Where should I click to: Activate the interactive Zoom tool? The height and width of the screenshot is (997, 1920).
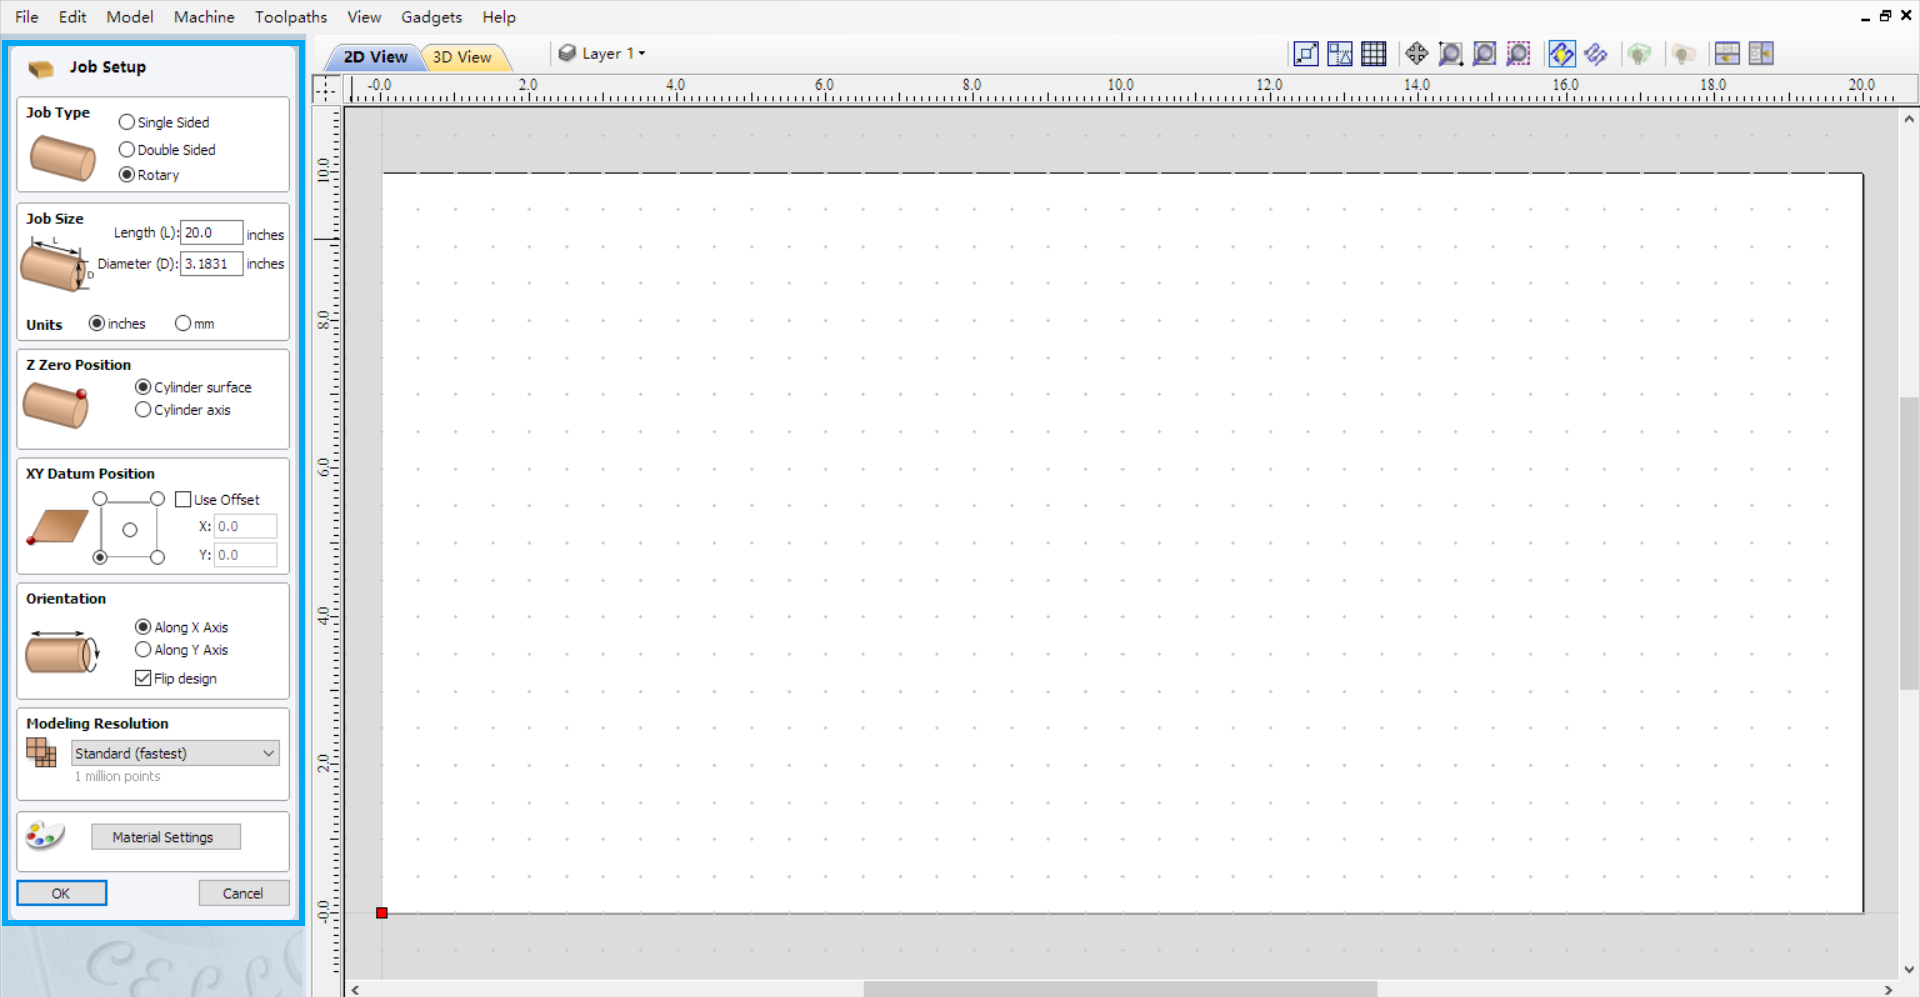tap(1450, 54)
